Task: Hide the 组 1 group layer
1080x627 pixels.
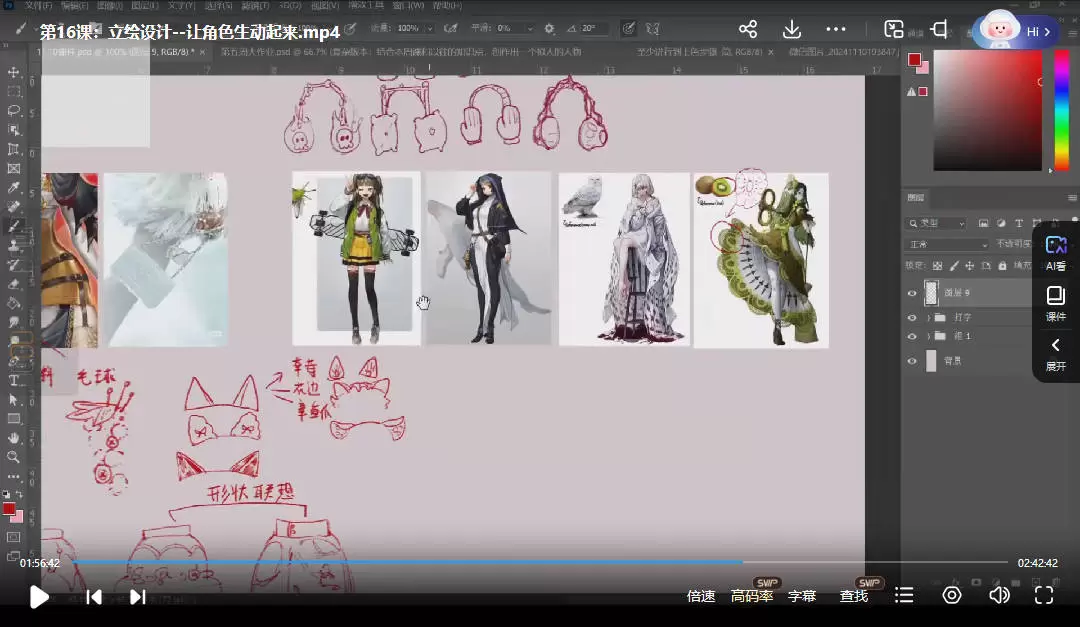Action: point(912,336)
